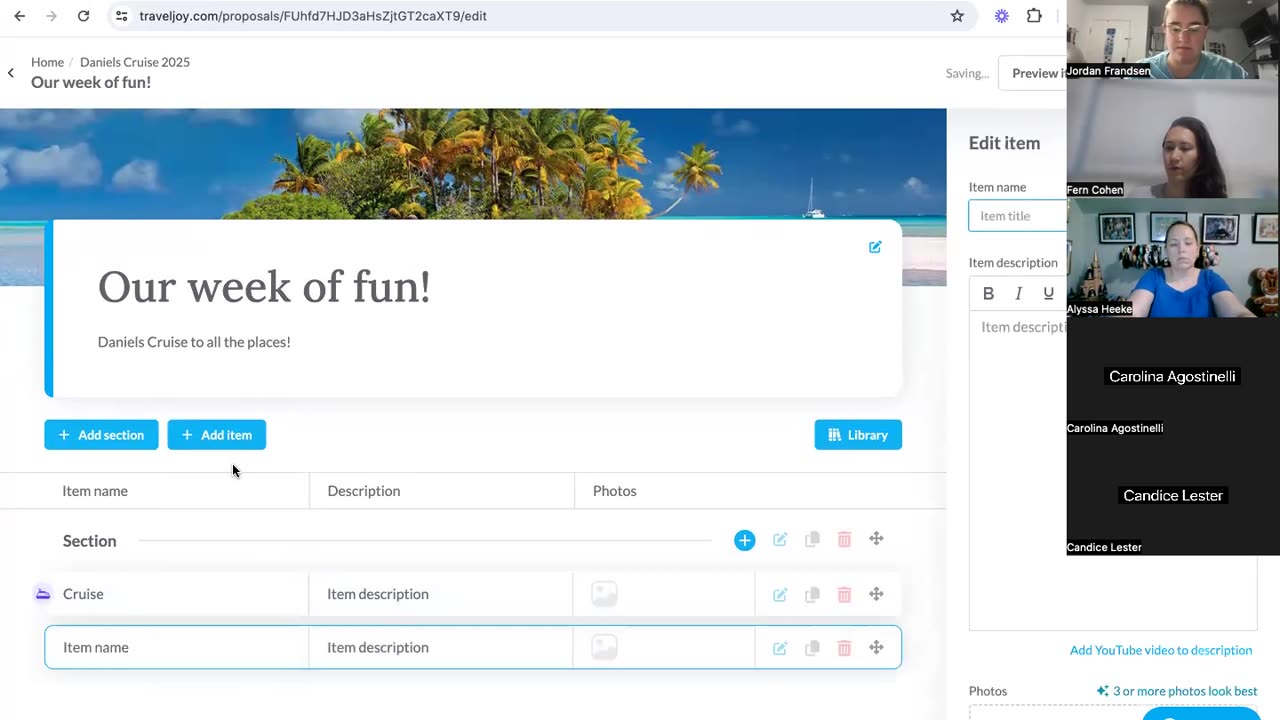Toggle italic in item description editor

tap(1018, 293)
